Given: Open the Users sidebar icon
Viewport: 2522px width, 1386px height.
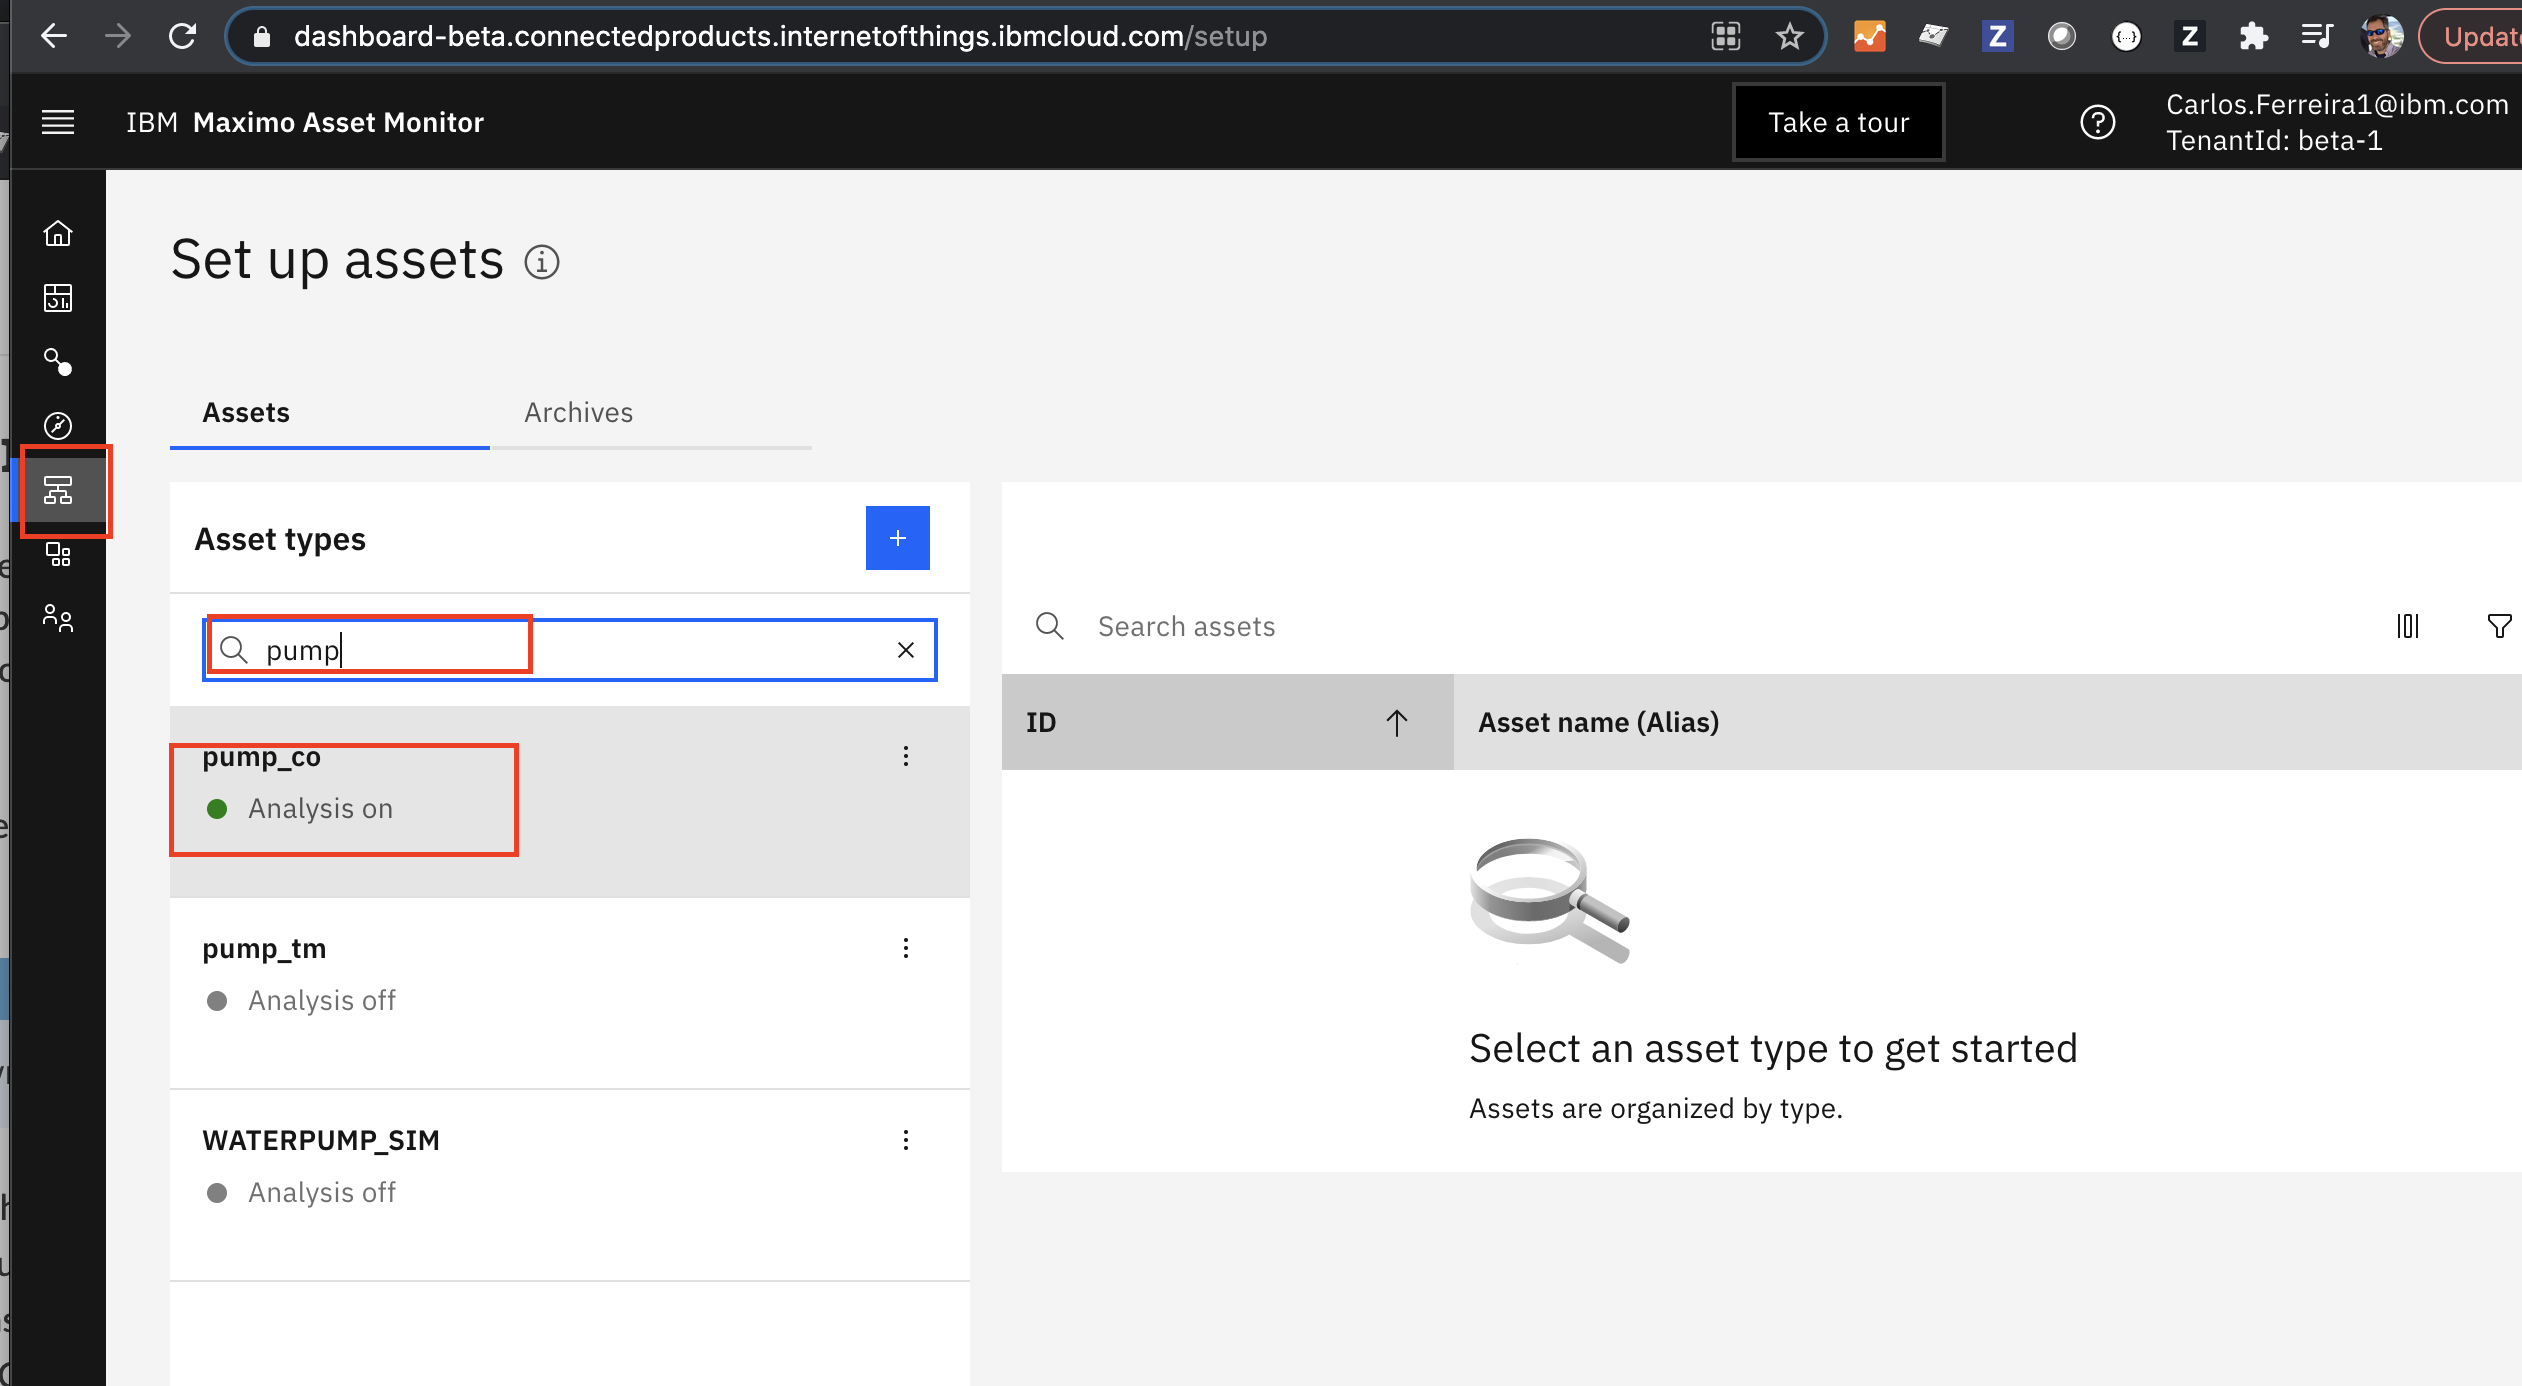Looking at the screenshot, I should 58,619.
